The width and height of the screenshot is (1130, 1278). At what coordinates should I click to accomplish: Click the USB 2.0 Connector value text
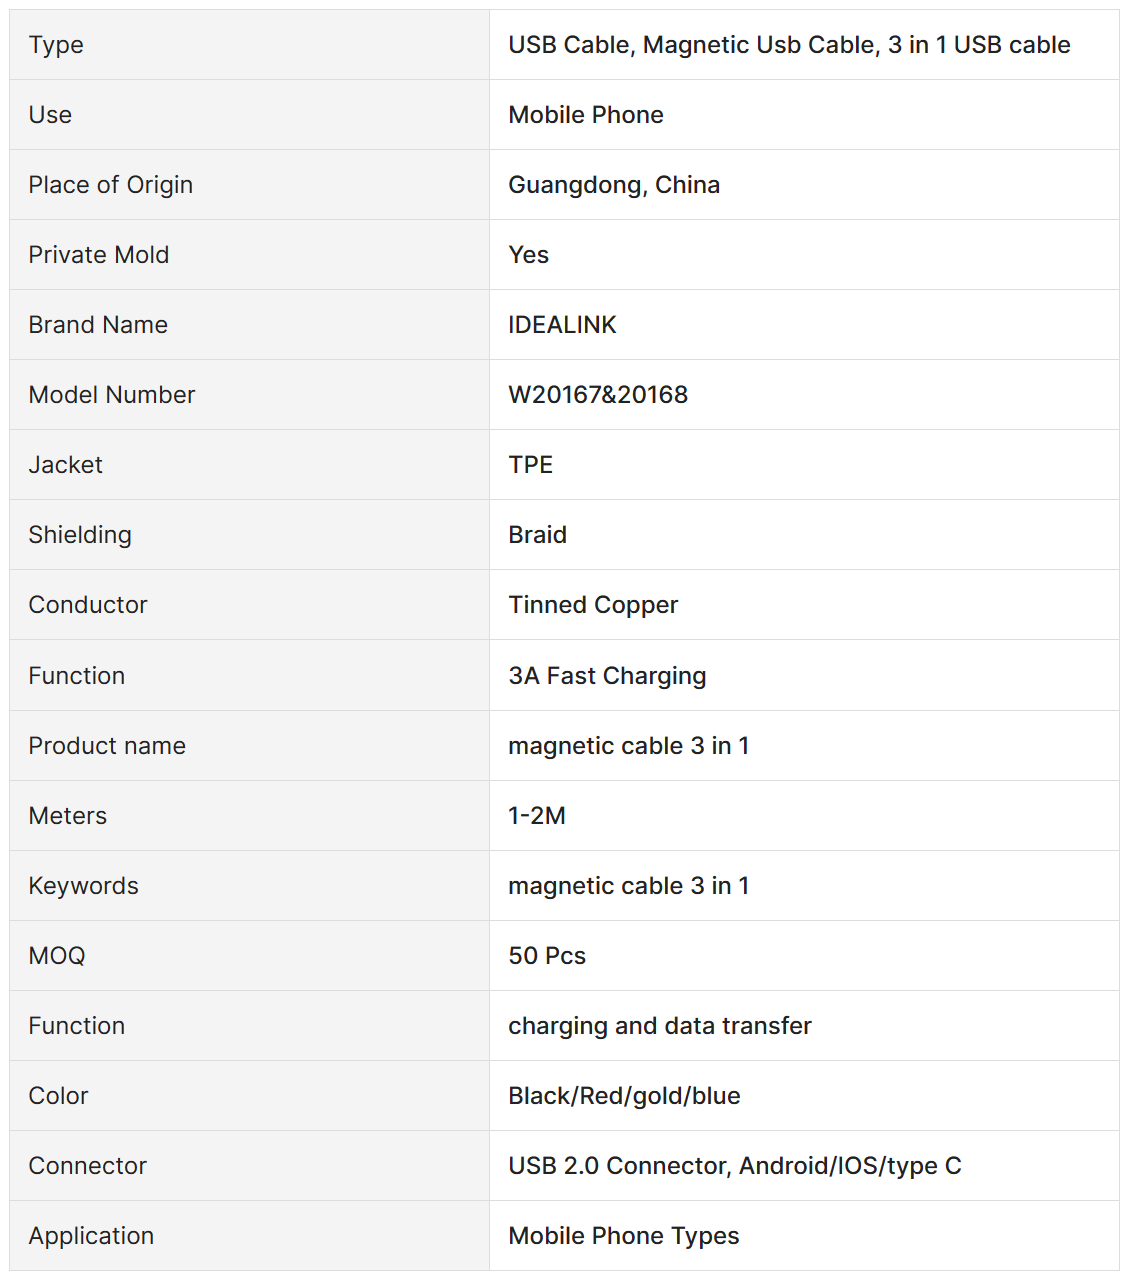tap(734, 1166)
